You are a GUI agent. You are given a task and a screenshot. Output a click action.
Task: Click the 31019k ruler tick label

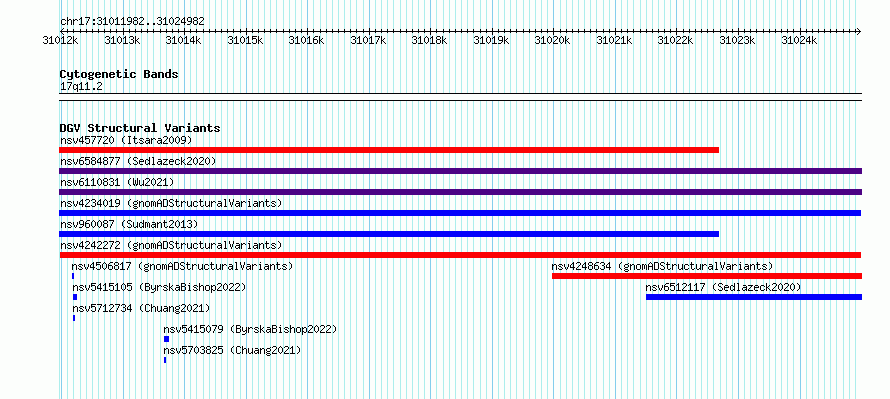tap(492, 40)
